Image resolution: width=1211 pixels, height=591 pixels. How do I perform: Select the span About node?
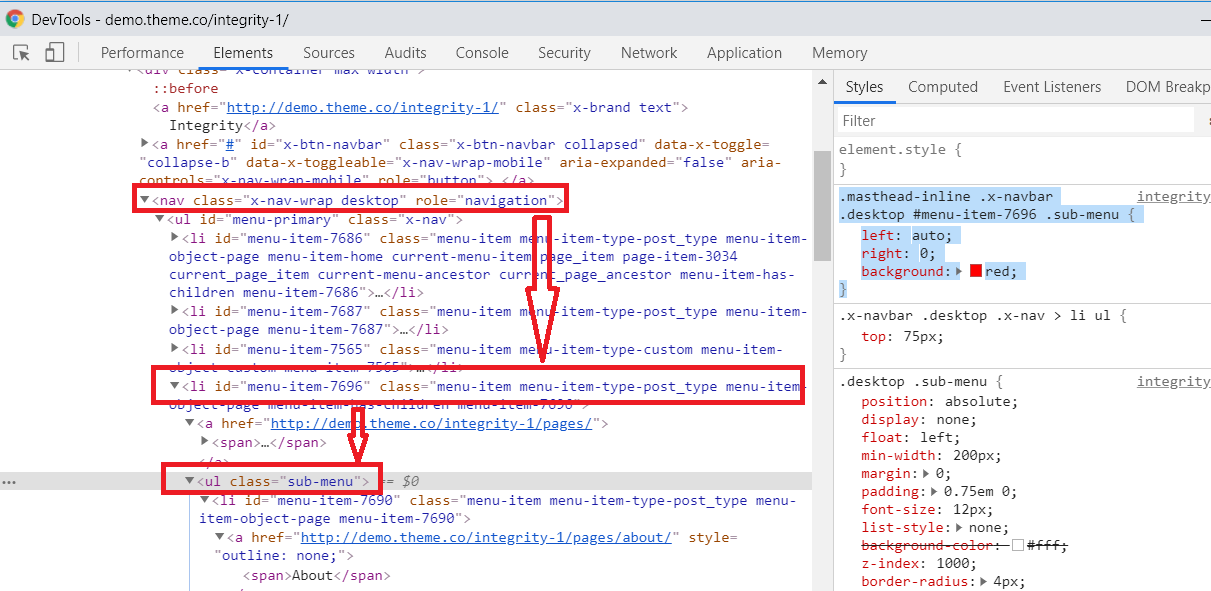(316, 575)
